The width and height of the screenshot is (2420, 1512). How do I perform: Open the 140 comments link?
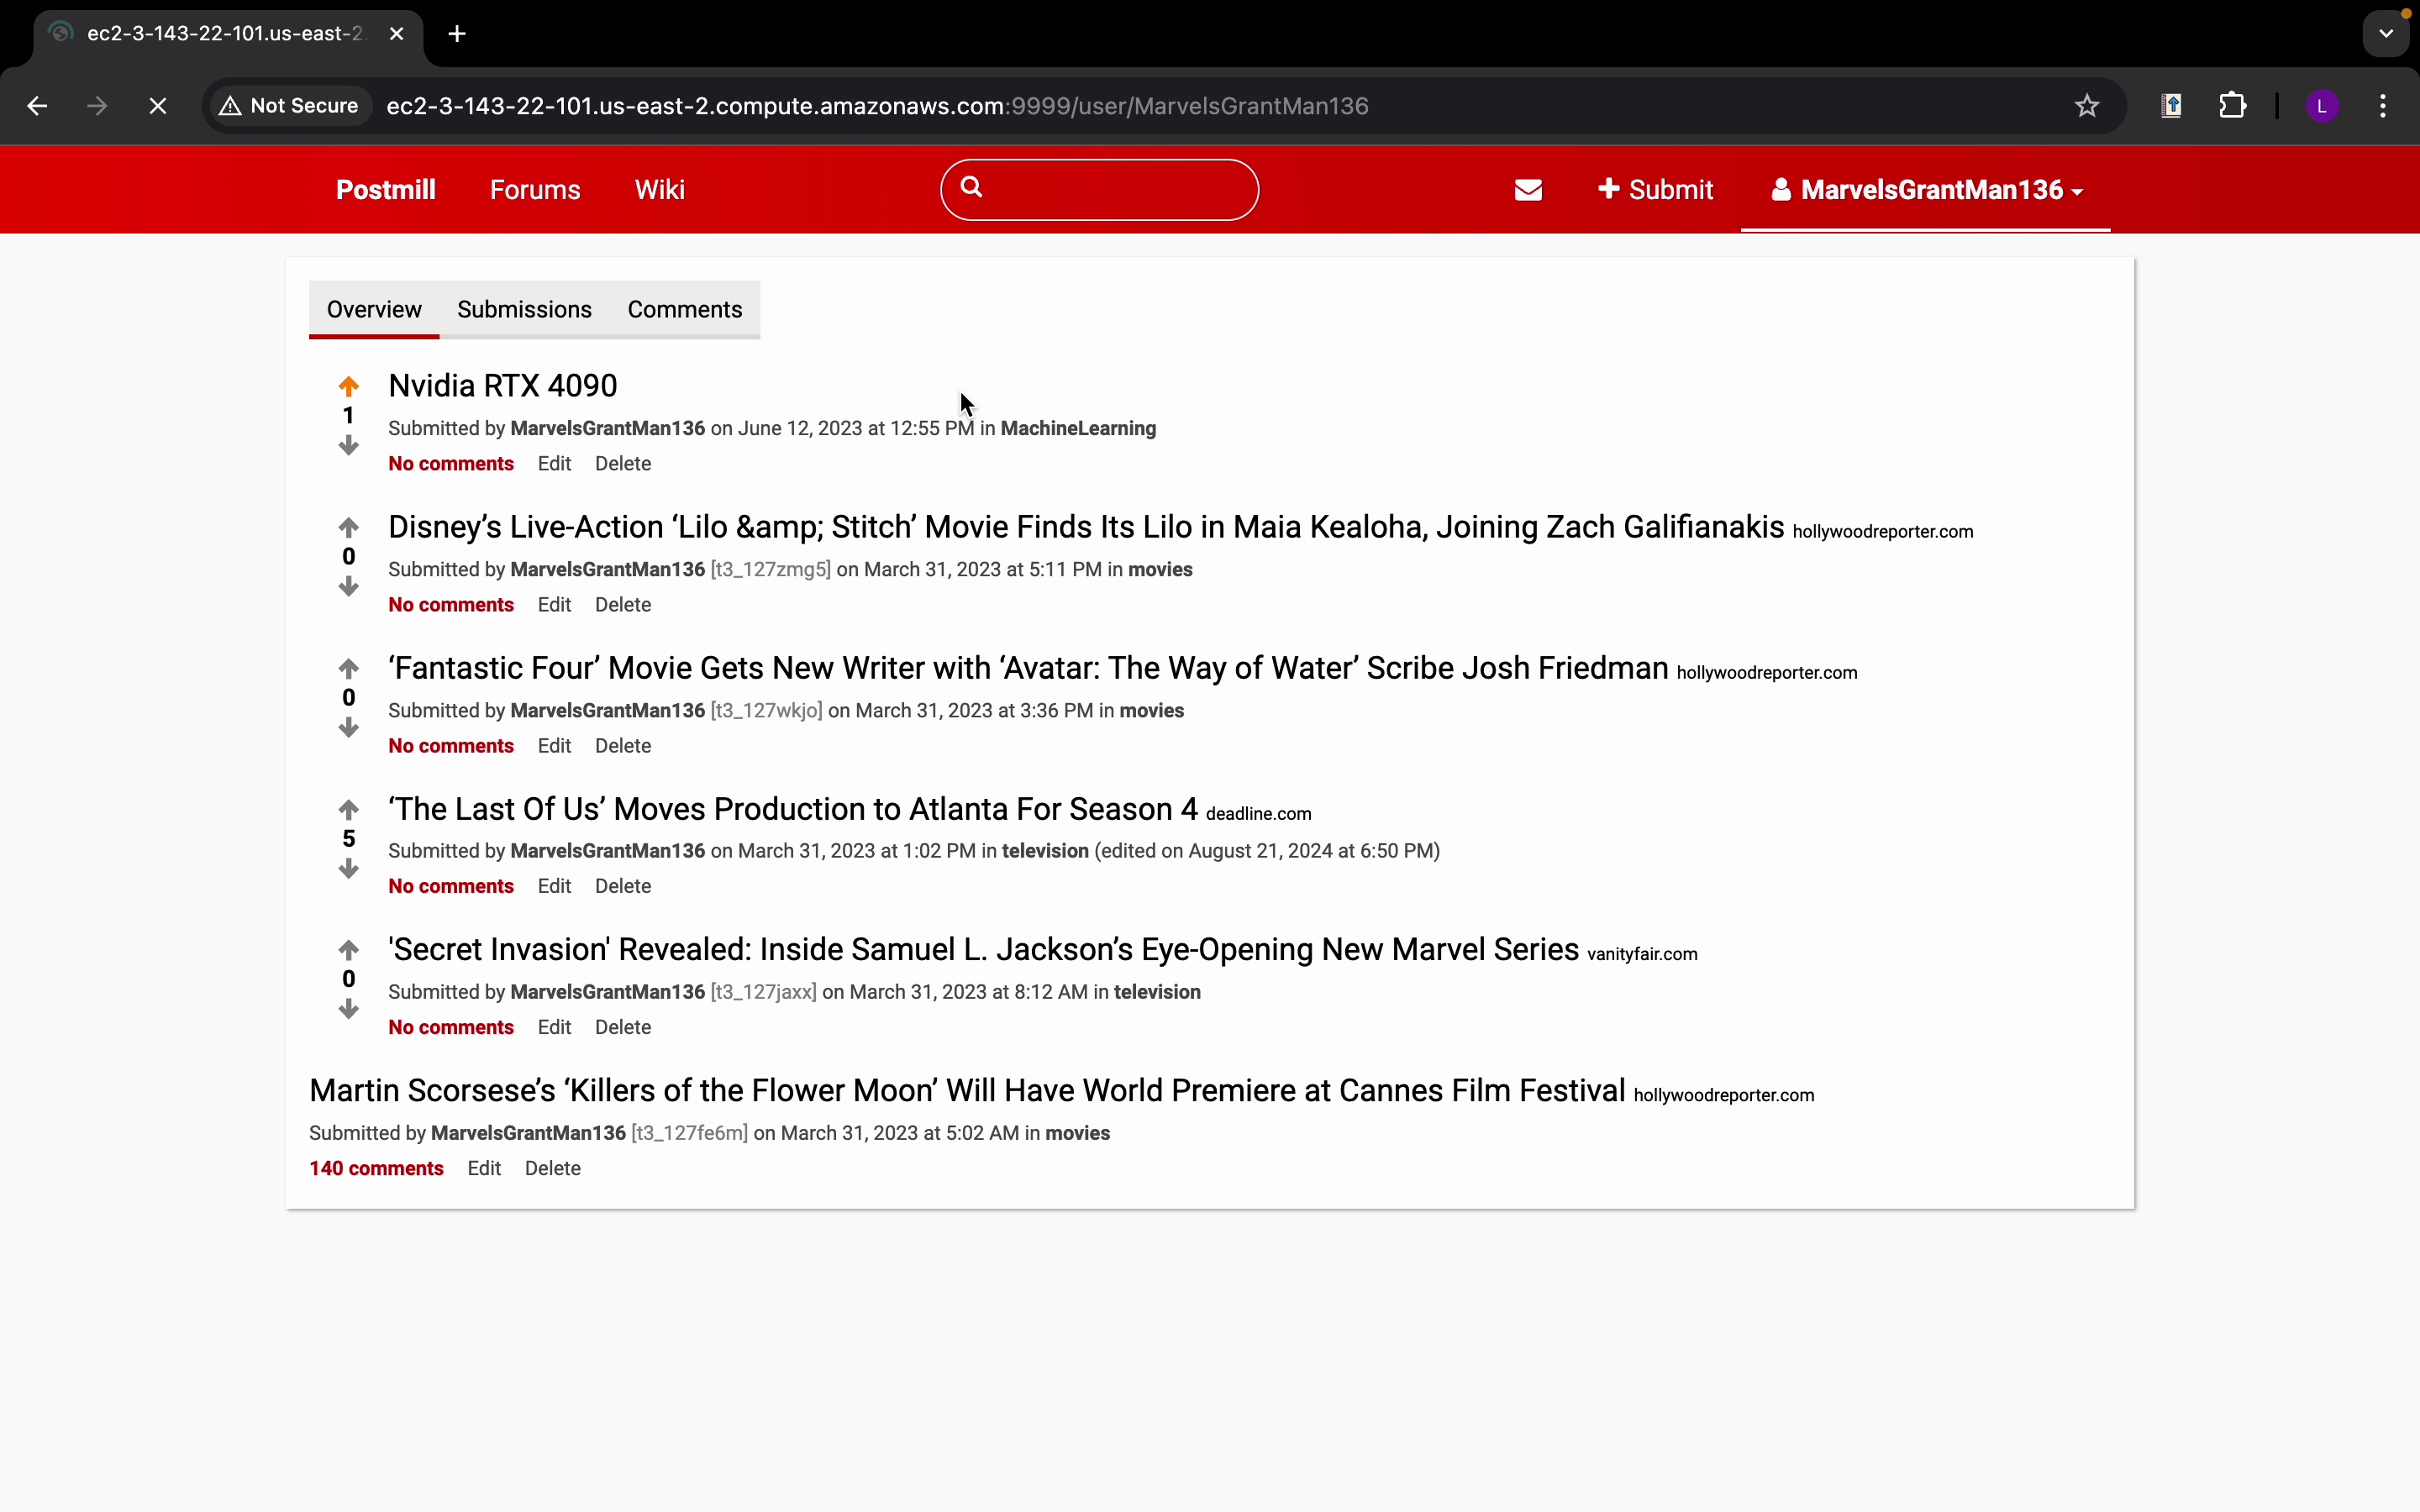[x=376, y=1168]
